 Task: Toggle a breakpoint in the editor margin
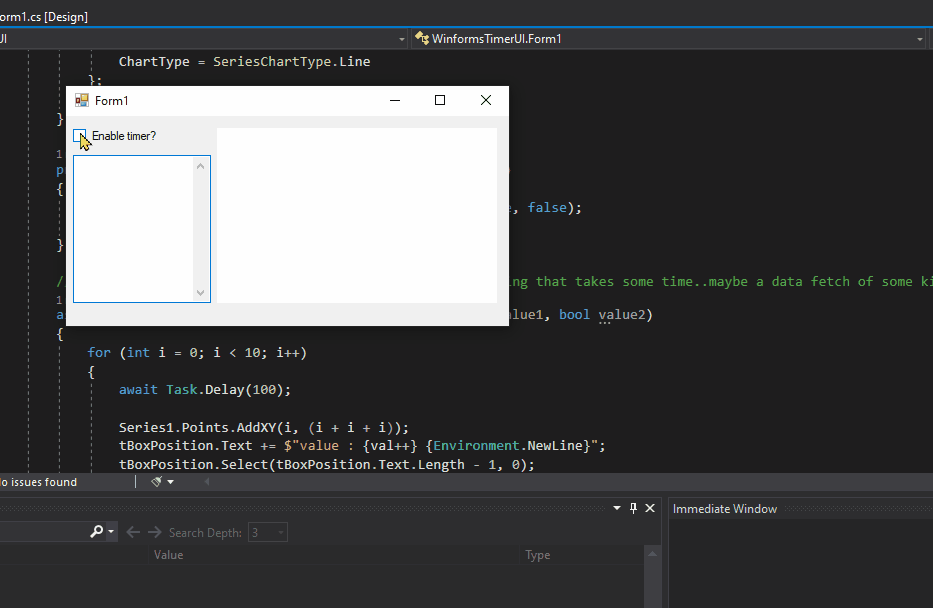point(8,389)
